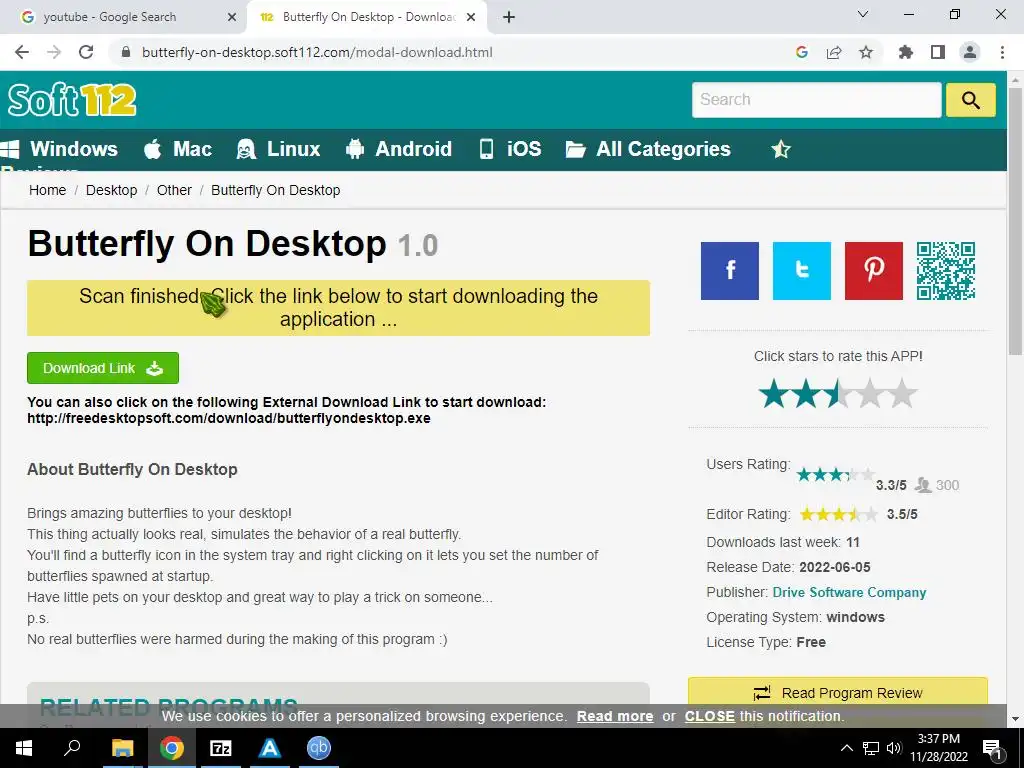The height and width of the screenshot is (768, 1024).
Task: Open the volume control in tray
Action: tap(894, 748)
